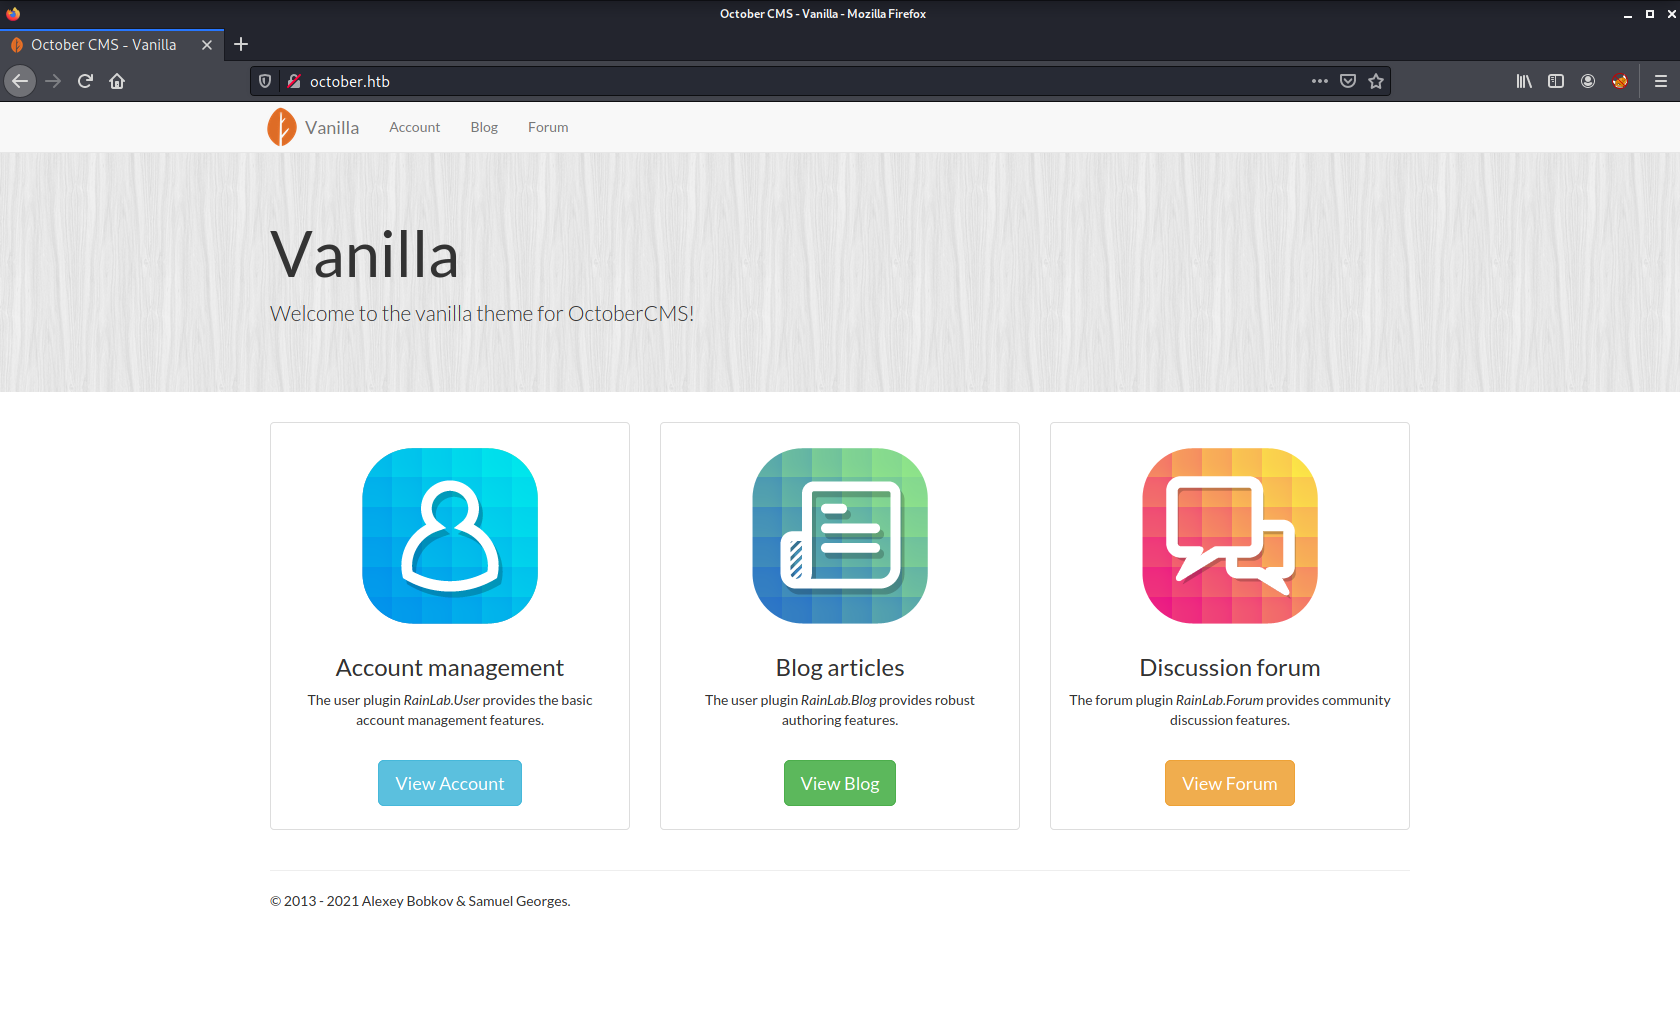This screenshot has width=1680, height=1019.
Task: Click the shield tracking protection icon
Action: click(264, 81)
